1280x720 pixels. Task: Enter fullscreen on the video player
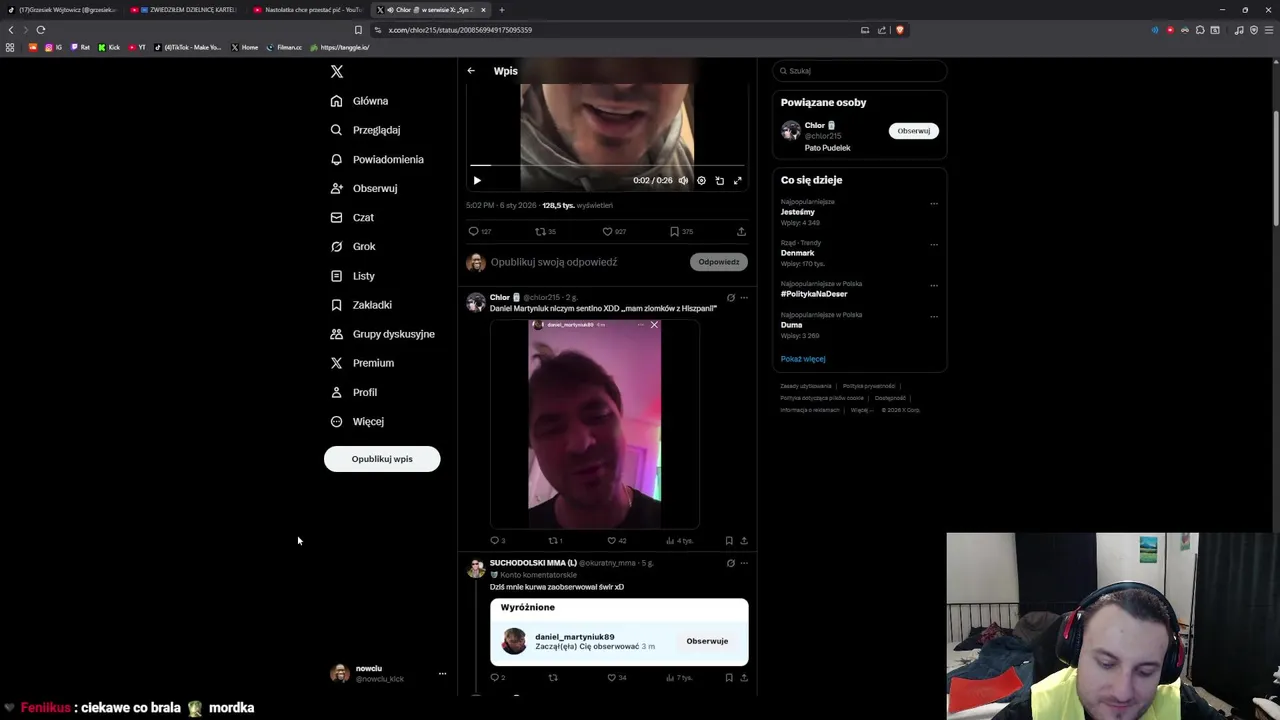click(738, 181)
